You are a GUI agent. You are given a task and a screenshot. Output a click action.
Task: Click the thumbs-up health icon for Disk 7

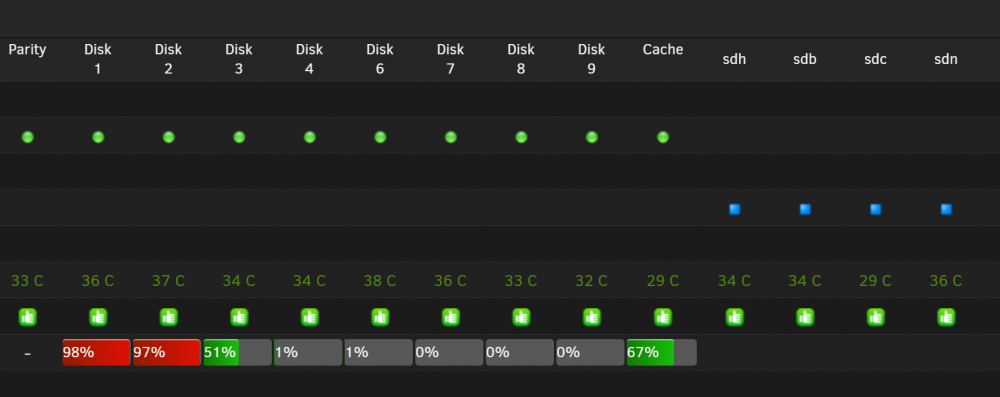point(451,317)
